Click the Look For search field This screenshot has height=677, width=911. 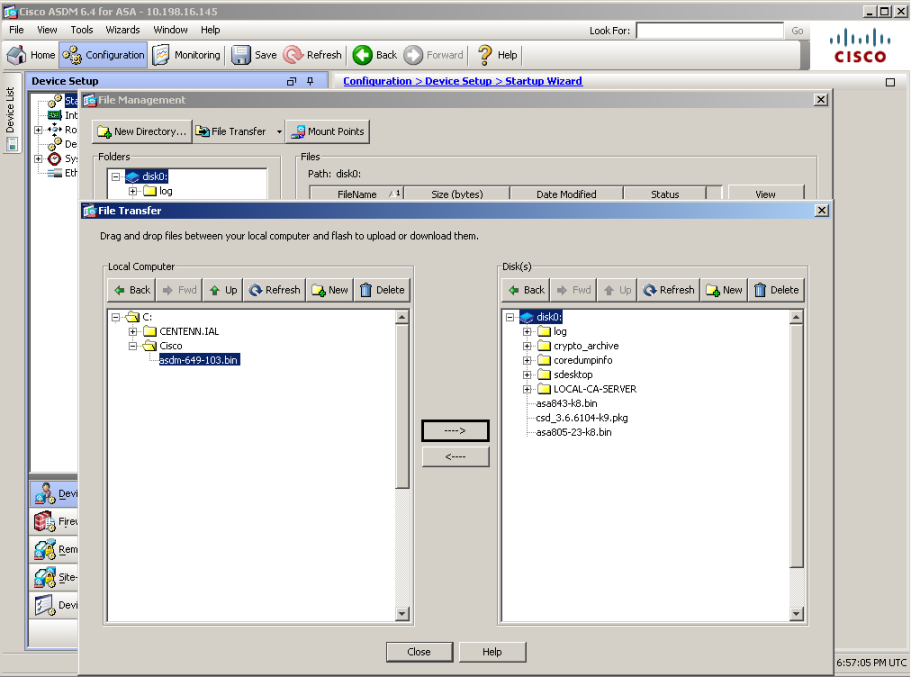(x=709, y=31)
